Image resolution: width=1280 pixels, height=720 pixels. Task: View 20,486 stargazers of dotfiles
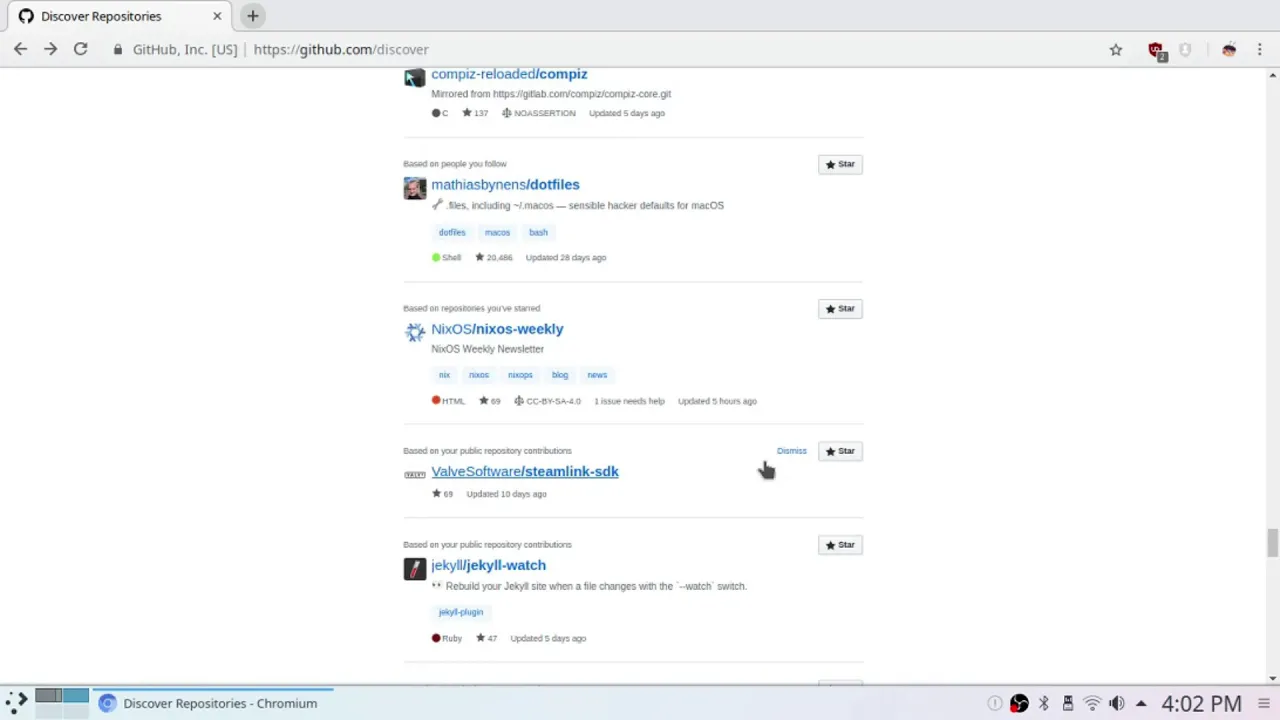pyautogui.click(x=494, y=257)
